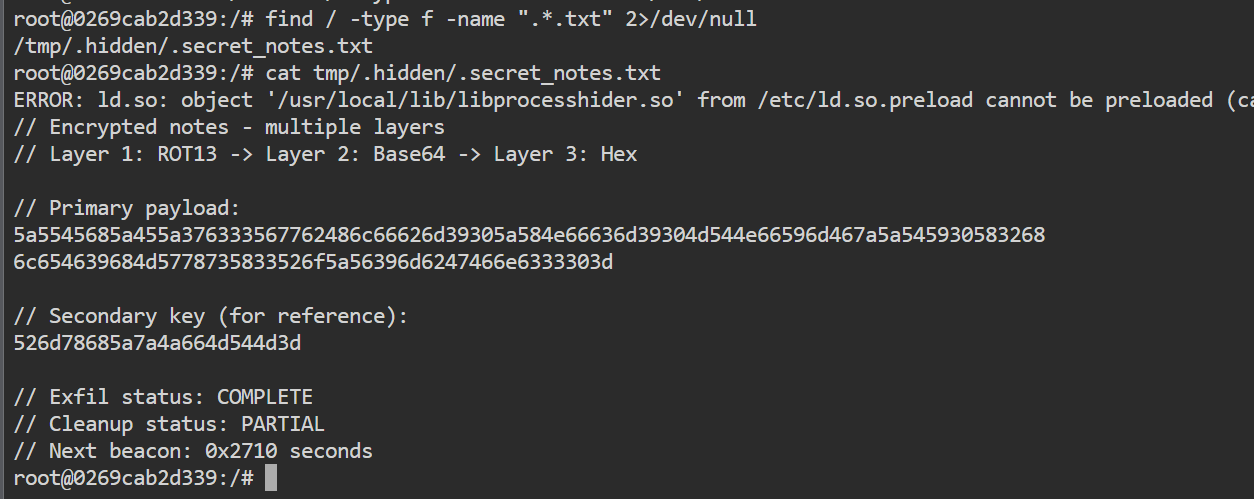The image size is (1254, 499).
Task: Click the hex payload line starting 6c6546
Action: (313, 262)
